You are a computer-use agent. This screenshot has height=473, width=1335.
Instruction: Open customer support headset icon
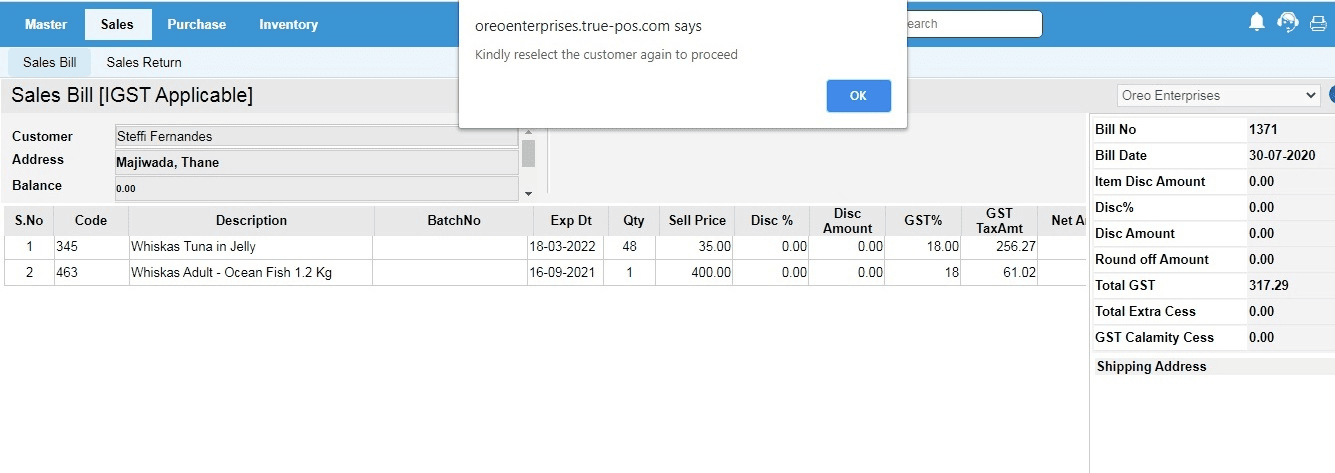coord(1288,23)
